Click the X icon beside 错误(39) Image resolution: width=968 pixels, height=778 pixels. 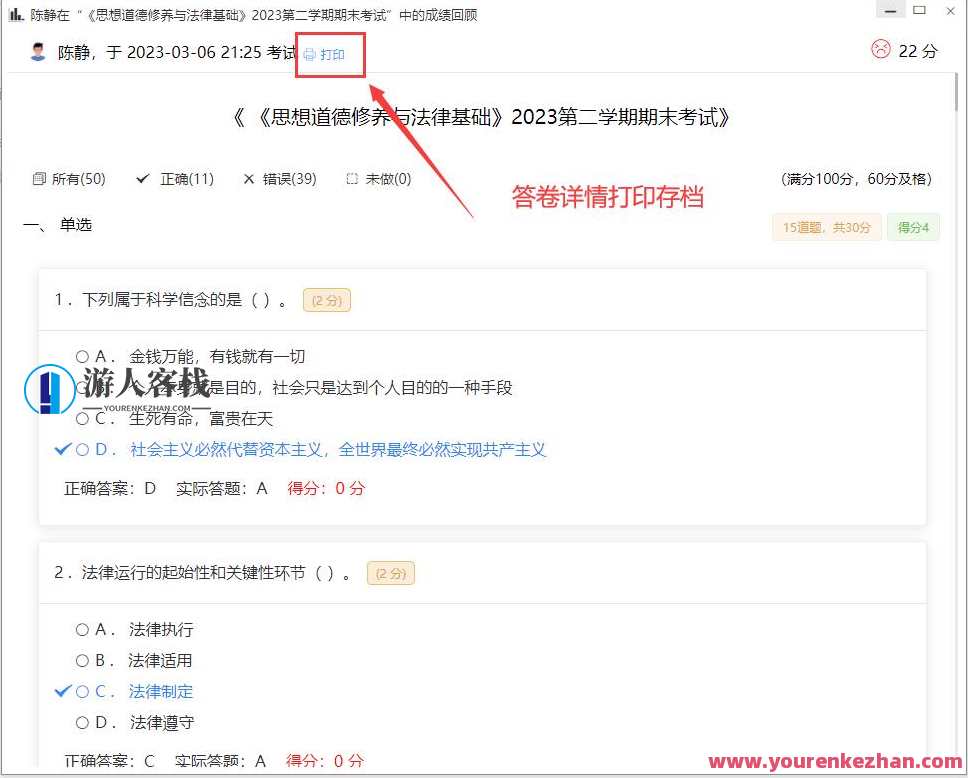249,179
